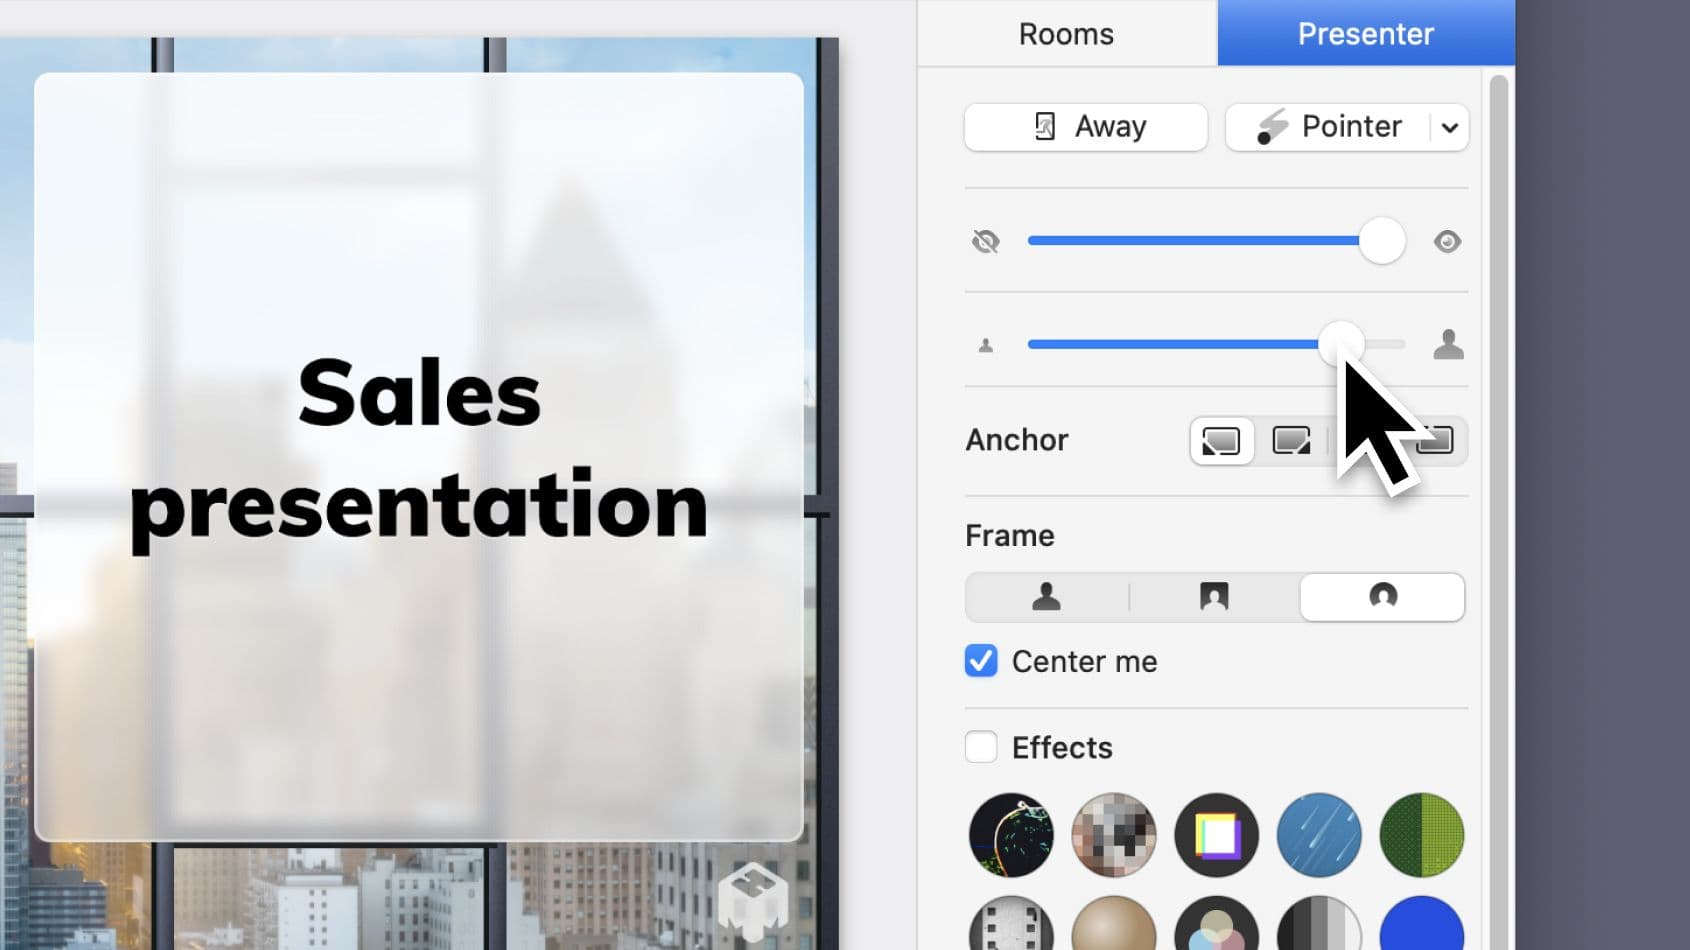Switch to the Rooms tab
This screenshot has height=950, width=1690.
pos(1066,34)
